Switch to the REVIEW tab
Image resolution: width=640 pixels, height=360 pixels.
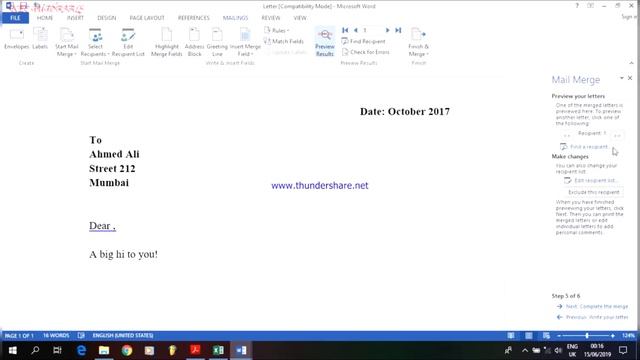point(271,18)
